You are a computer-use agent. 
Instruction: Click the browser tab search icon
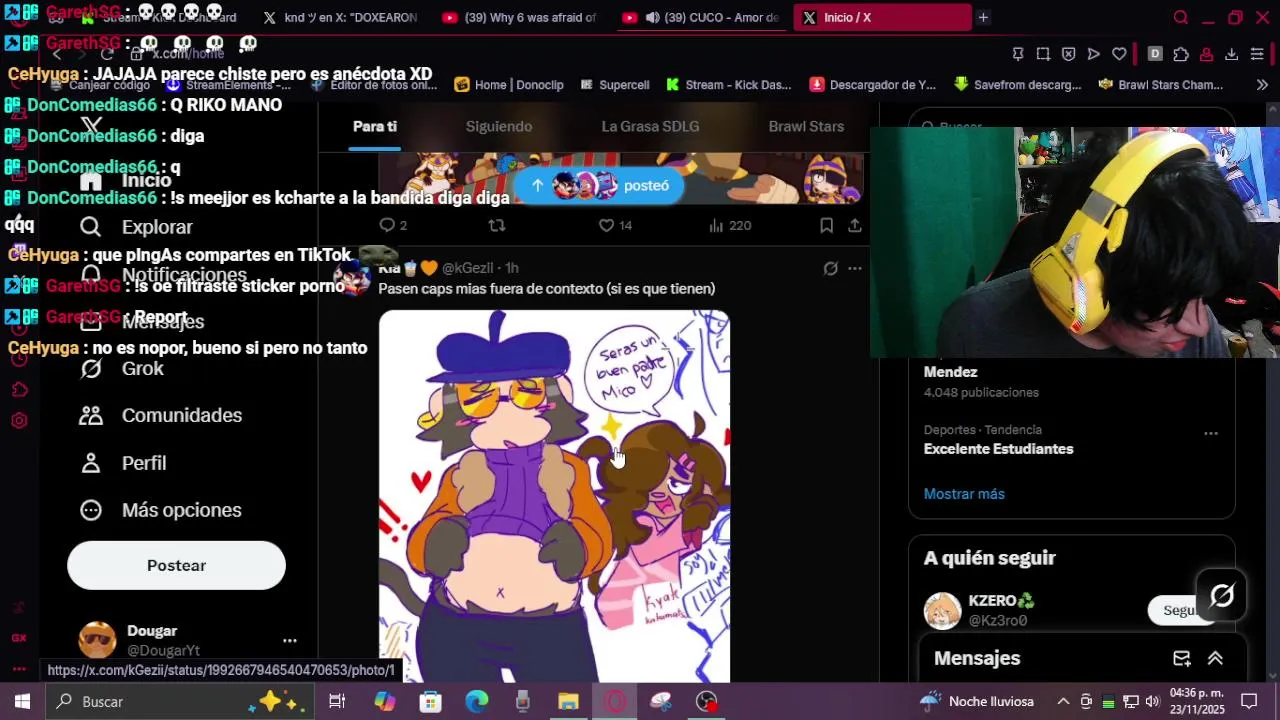pos(1181,17)
